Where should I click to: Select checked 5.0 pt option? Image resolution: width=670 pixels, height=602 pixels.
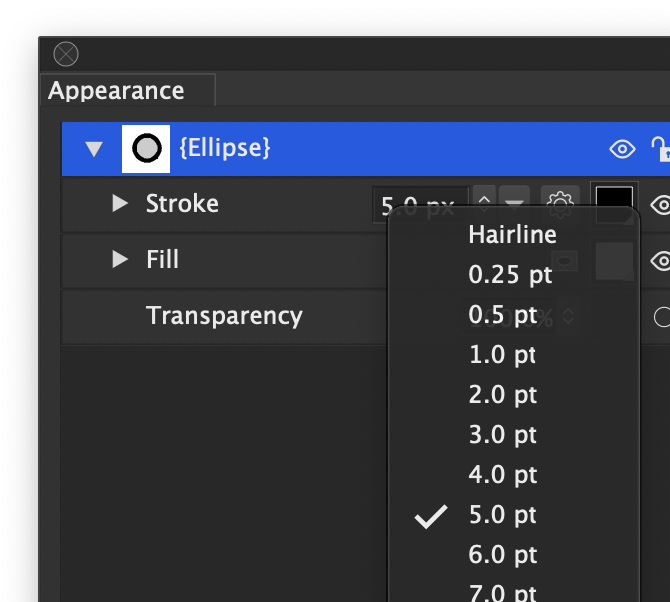pyautogui.click(x=502, y=515)
